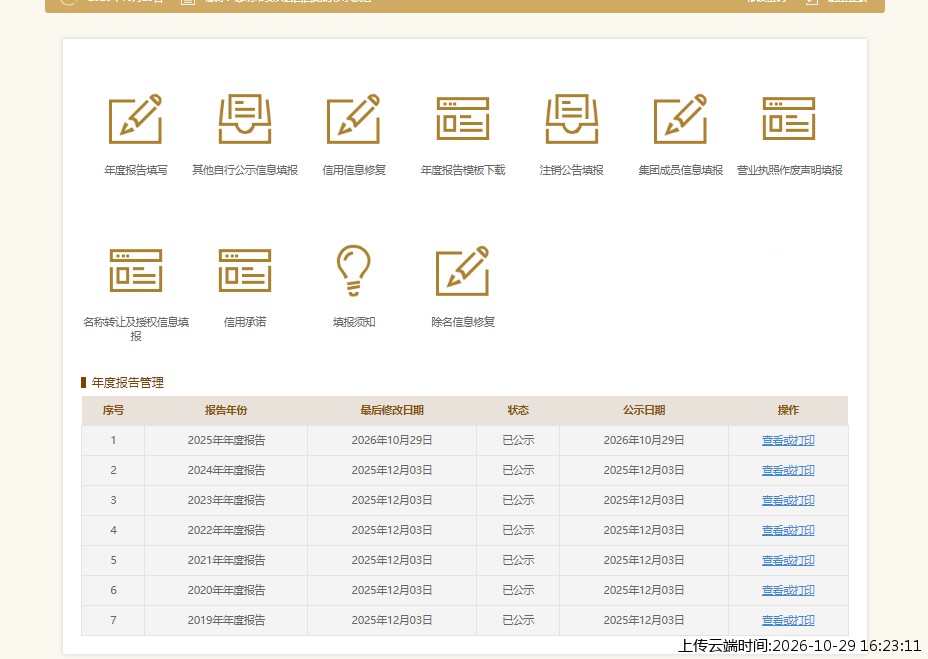View or print the 2023年年度报告 row
Screen dimensions: 928x659
[x=788, y=500]
